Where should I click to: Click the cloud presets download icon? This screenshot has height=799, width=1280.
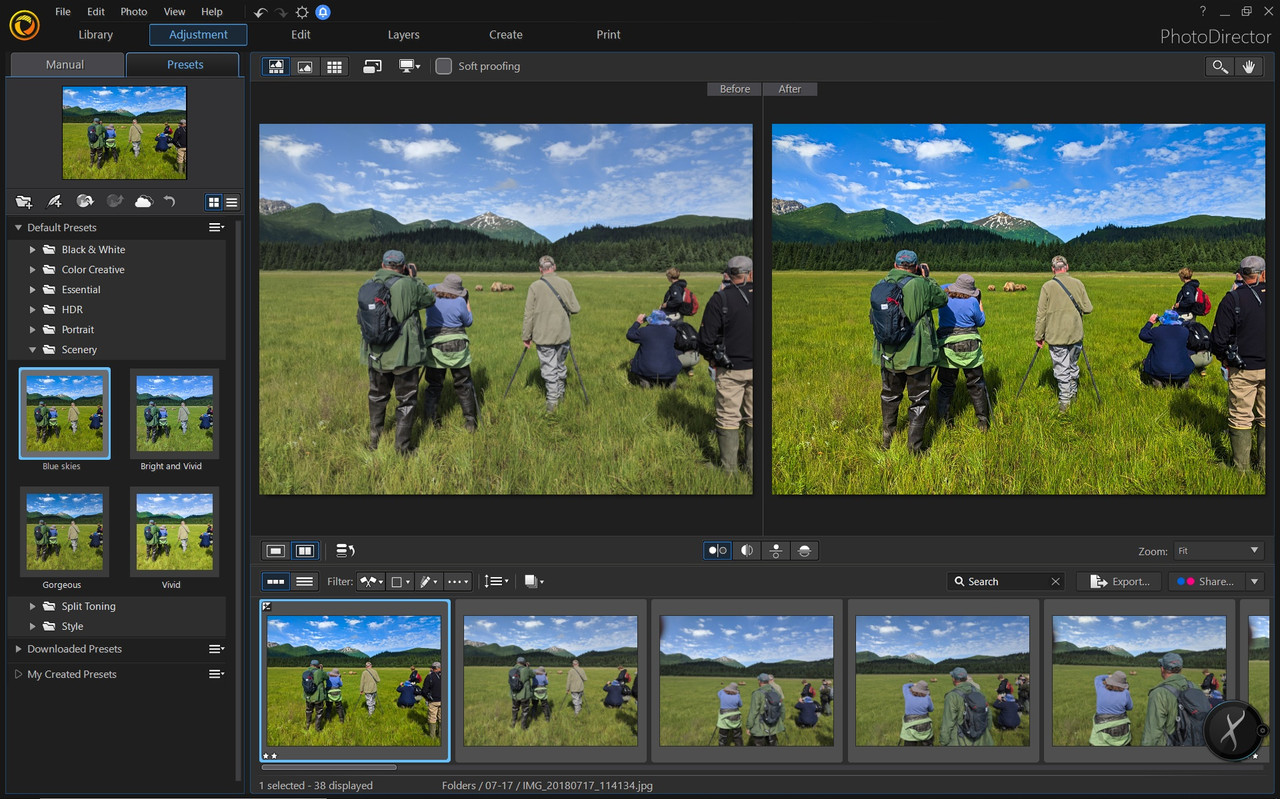[143, 202]
